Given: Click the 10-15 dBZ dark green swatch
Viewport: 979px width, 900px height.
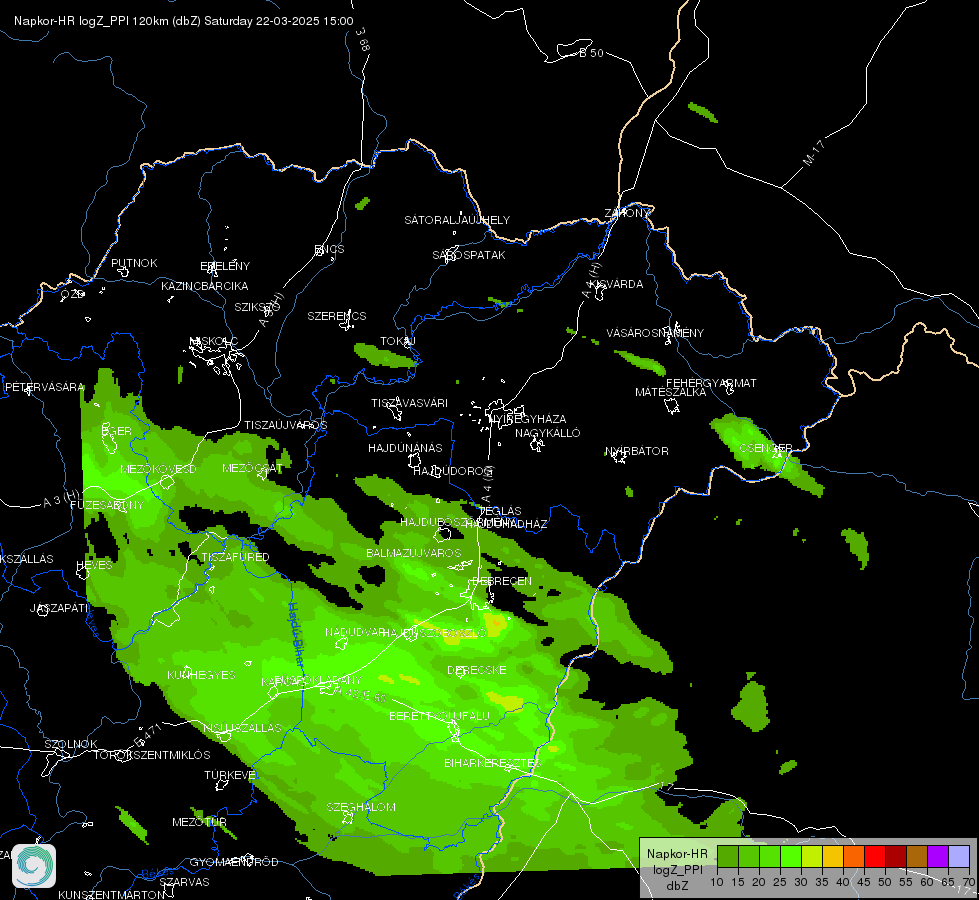Looking at the screenshot, I should (x=727, y=857).
